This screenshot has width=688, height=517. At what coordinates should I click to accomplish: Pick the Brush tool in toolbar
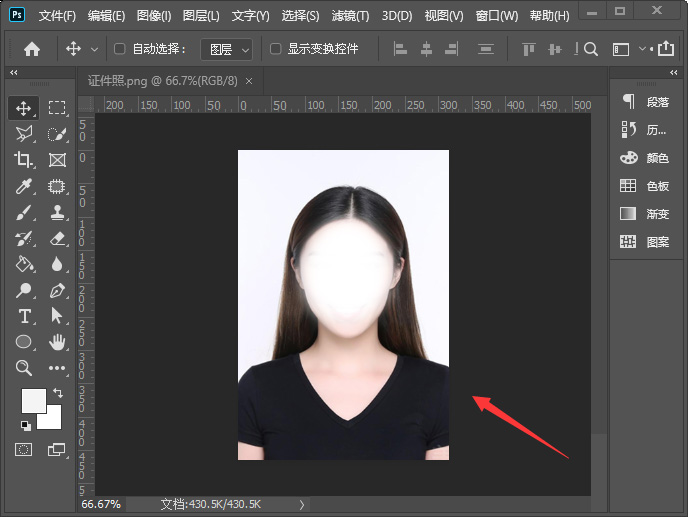[x=24, y=212]
